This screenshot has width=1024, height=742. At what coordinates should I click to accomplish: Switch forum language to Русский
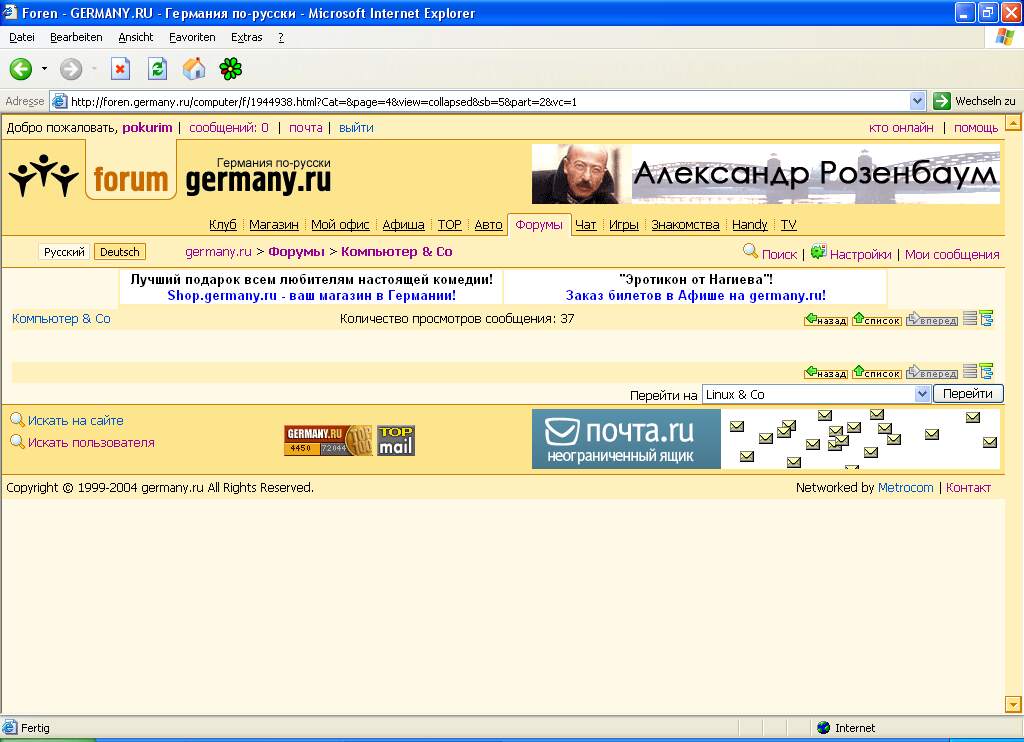click(x=64, y=252)
